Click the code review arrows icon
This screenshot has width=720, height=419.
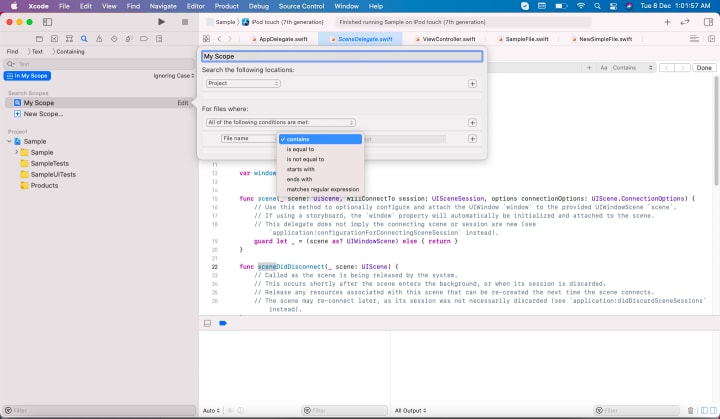click(685, 22)
